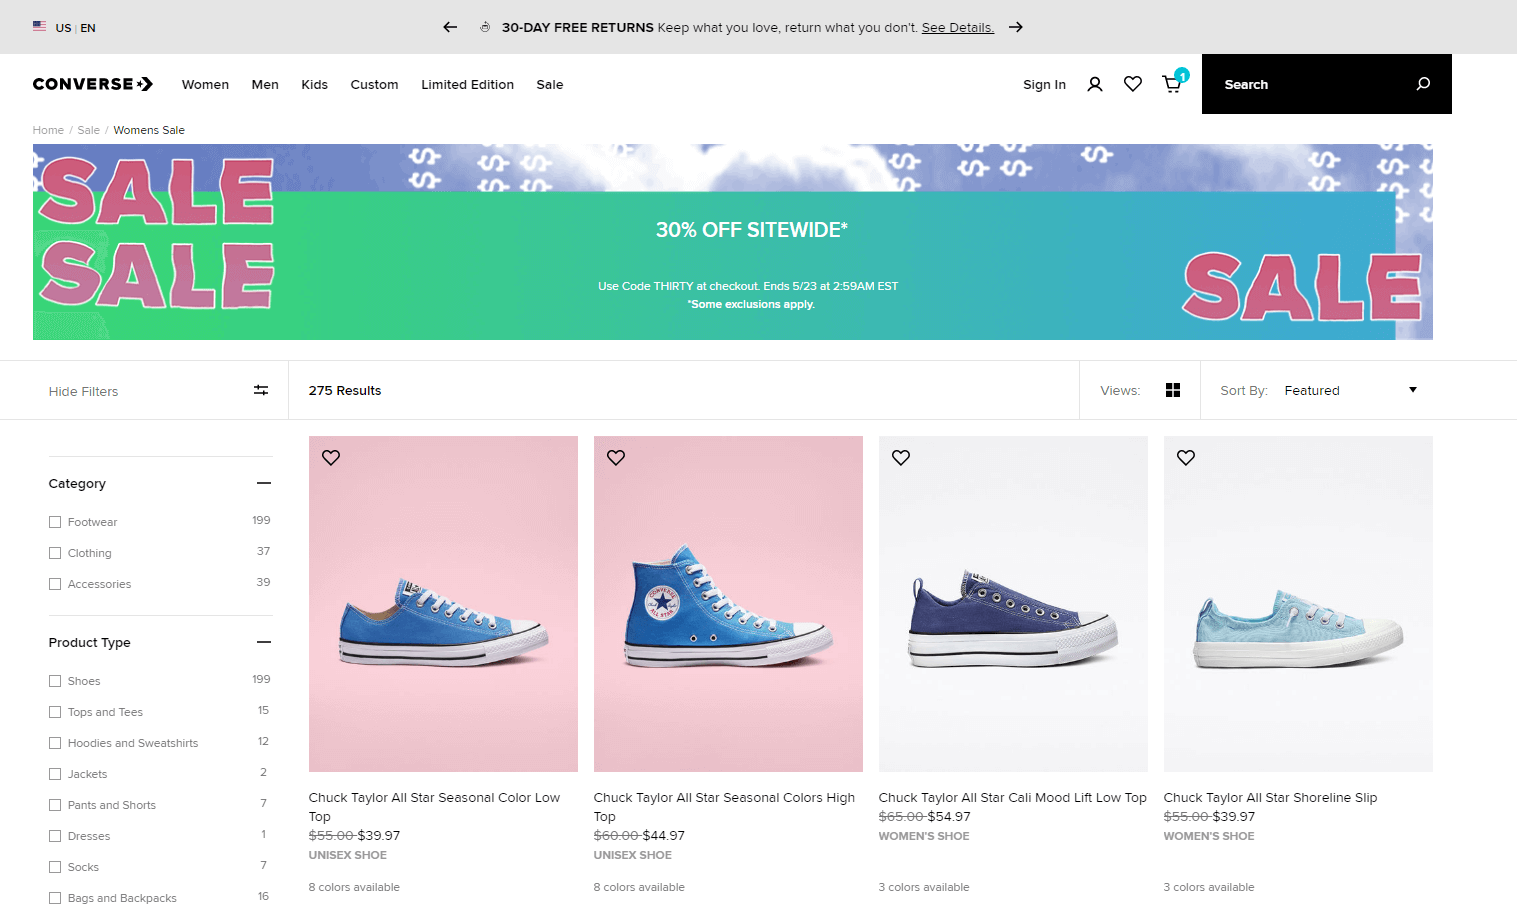Check the Footwear category filter

[55, 522]
